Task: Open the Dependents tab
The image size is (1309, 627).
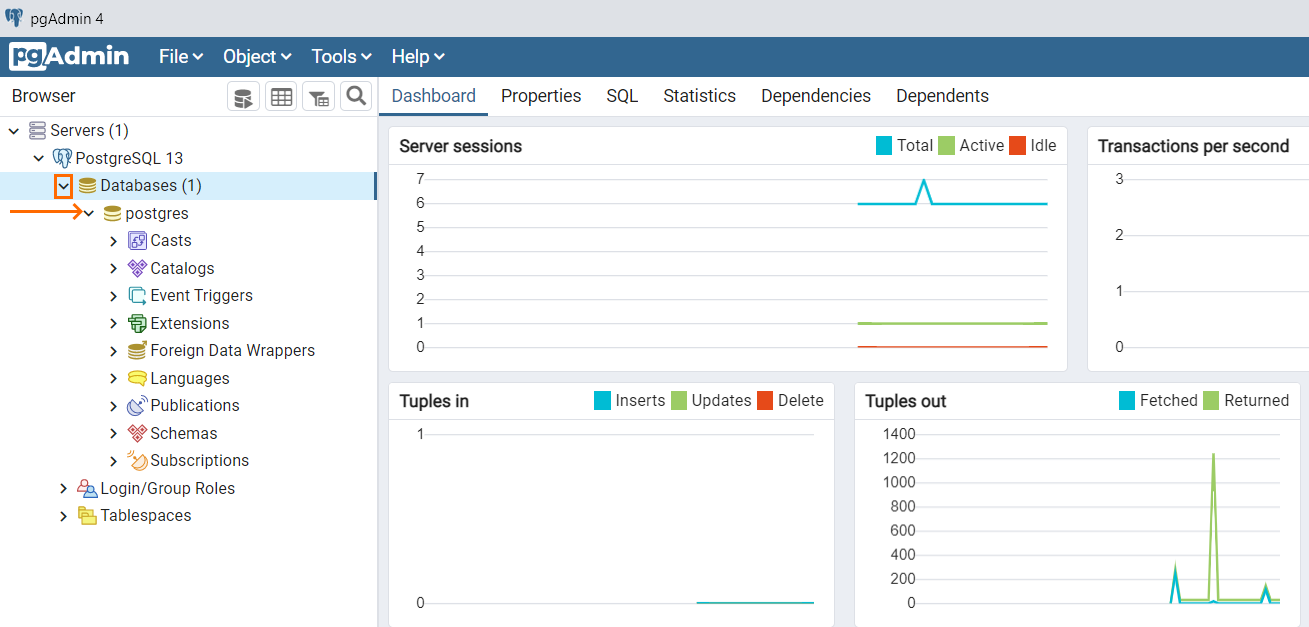Action: point(943,96)
